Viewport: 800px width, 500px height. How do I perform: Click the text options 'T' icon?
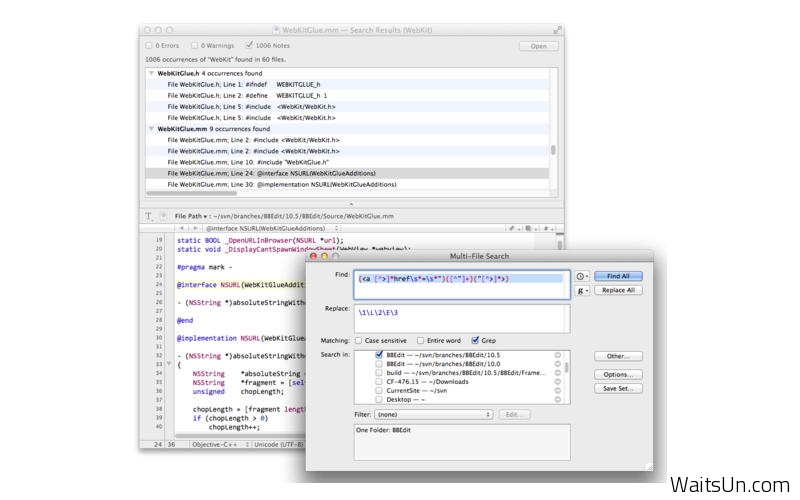148,216
